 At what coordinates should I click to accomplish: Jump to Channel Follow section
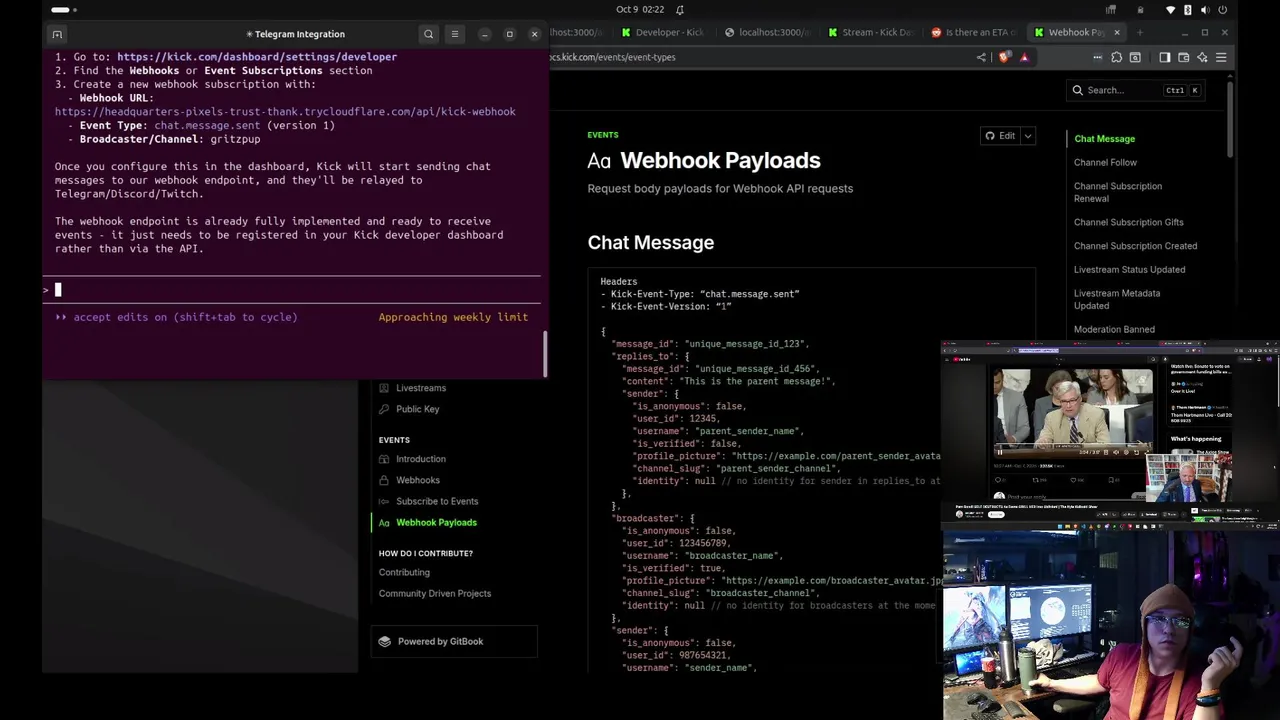(1105, 162)
